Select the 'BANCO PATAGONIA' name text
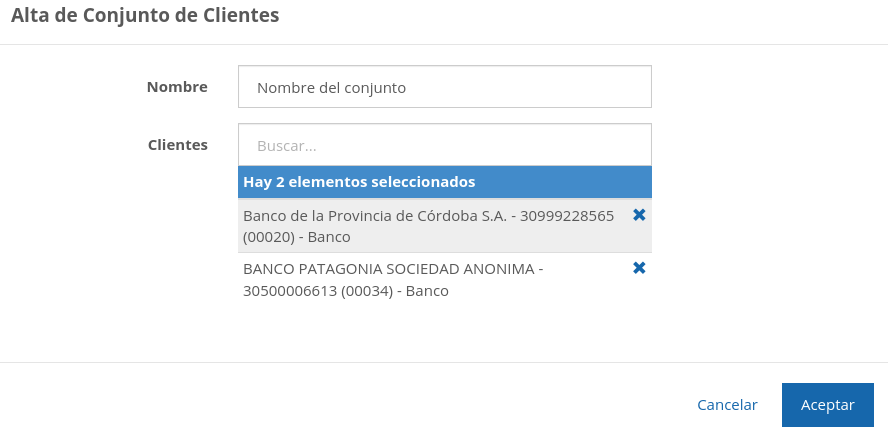This screenshot has width=888, height=442. pyautogui.click(x=302, y=270)
